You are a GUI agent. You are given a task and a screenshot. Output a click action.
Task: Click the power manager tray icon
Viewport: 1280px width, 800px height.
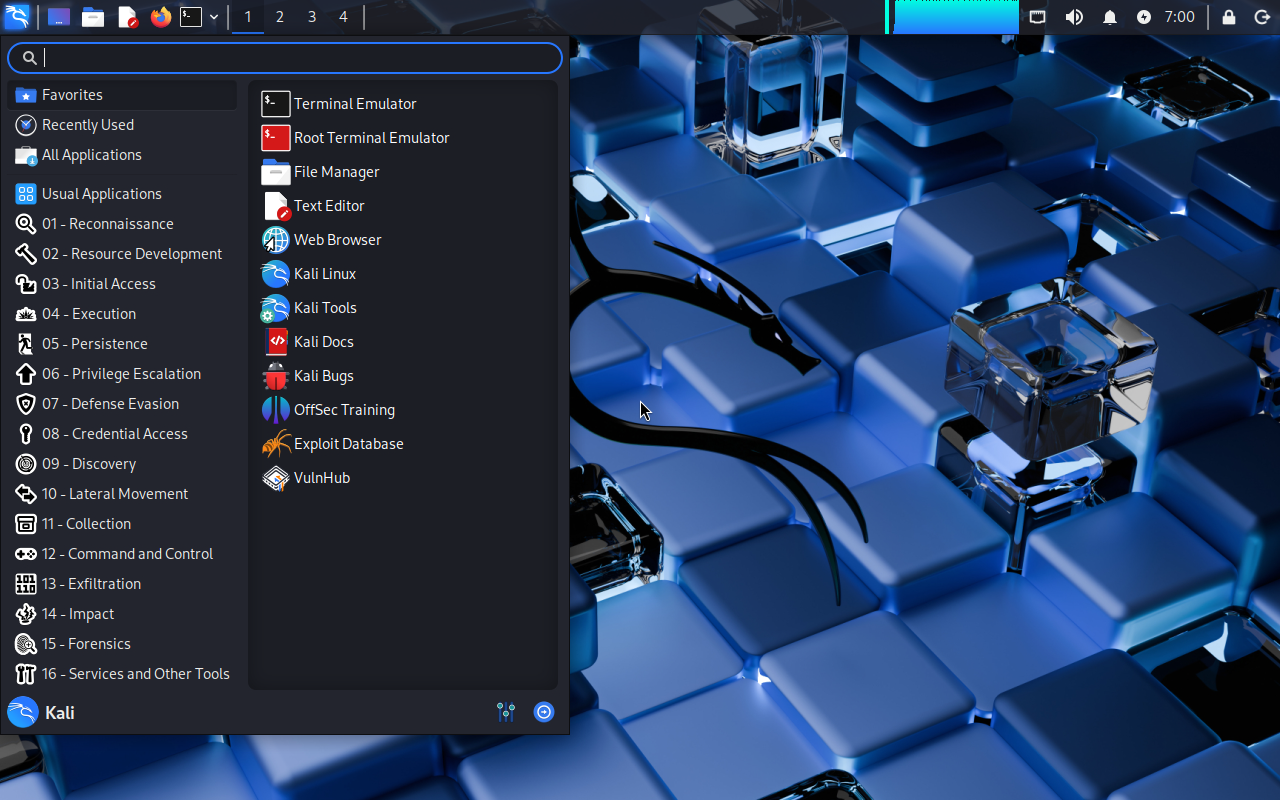click(x=1144, y=17)
